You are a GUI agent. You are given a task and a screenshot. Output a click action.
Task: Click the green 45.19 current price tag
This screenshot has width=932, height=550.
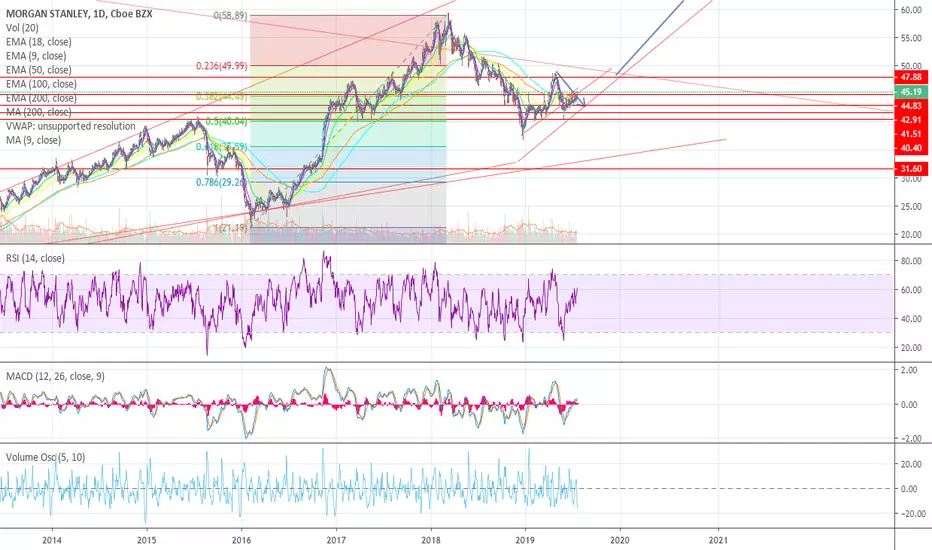coord(911,92)
